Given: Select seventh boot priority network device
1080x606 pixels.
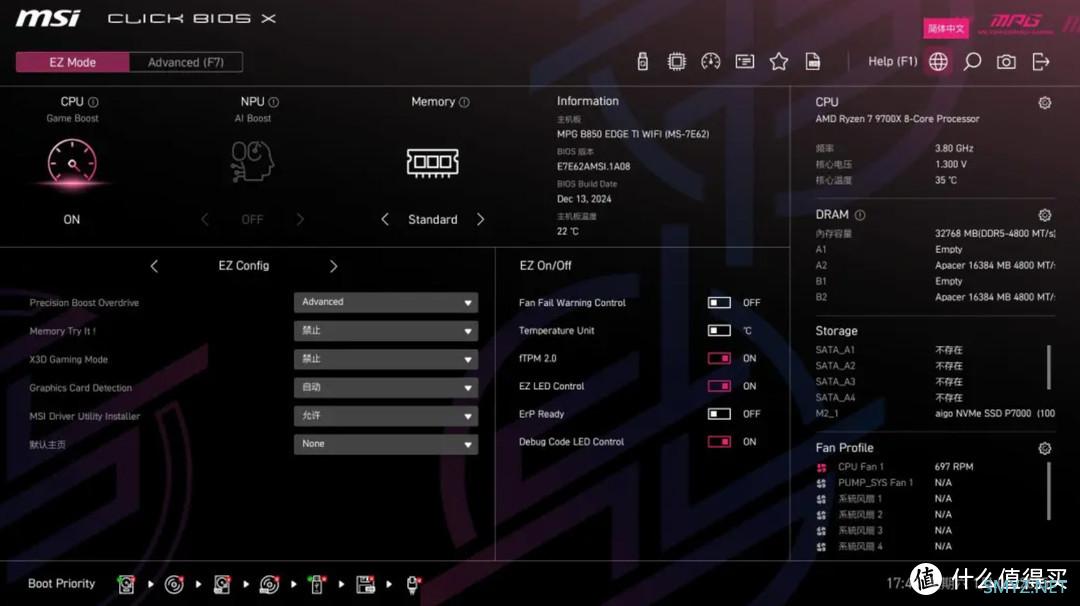Looking at the screenshot, I should click(x=413, y=584).
